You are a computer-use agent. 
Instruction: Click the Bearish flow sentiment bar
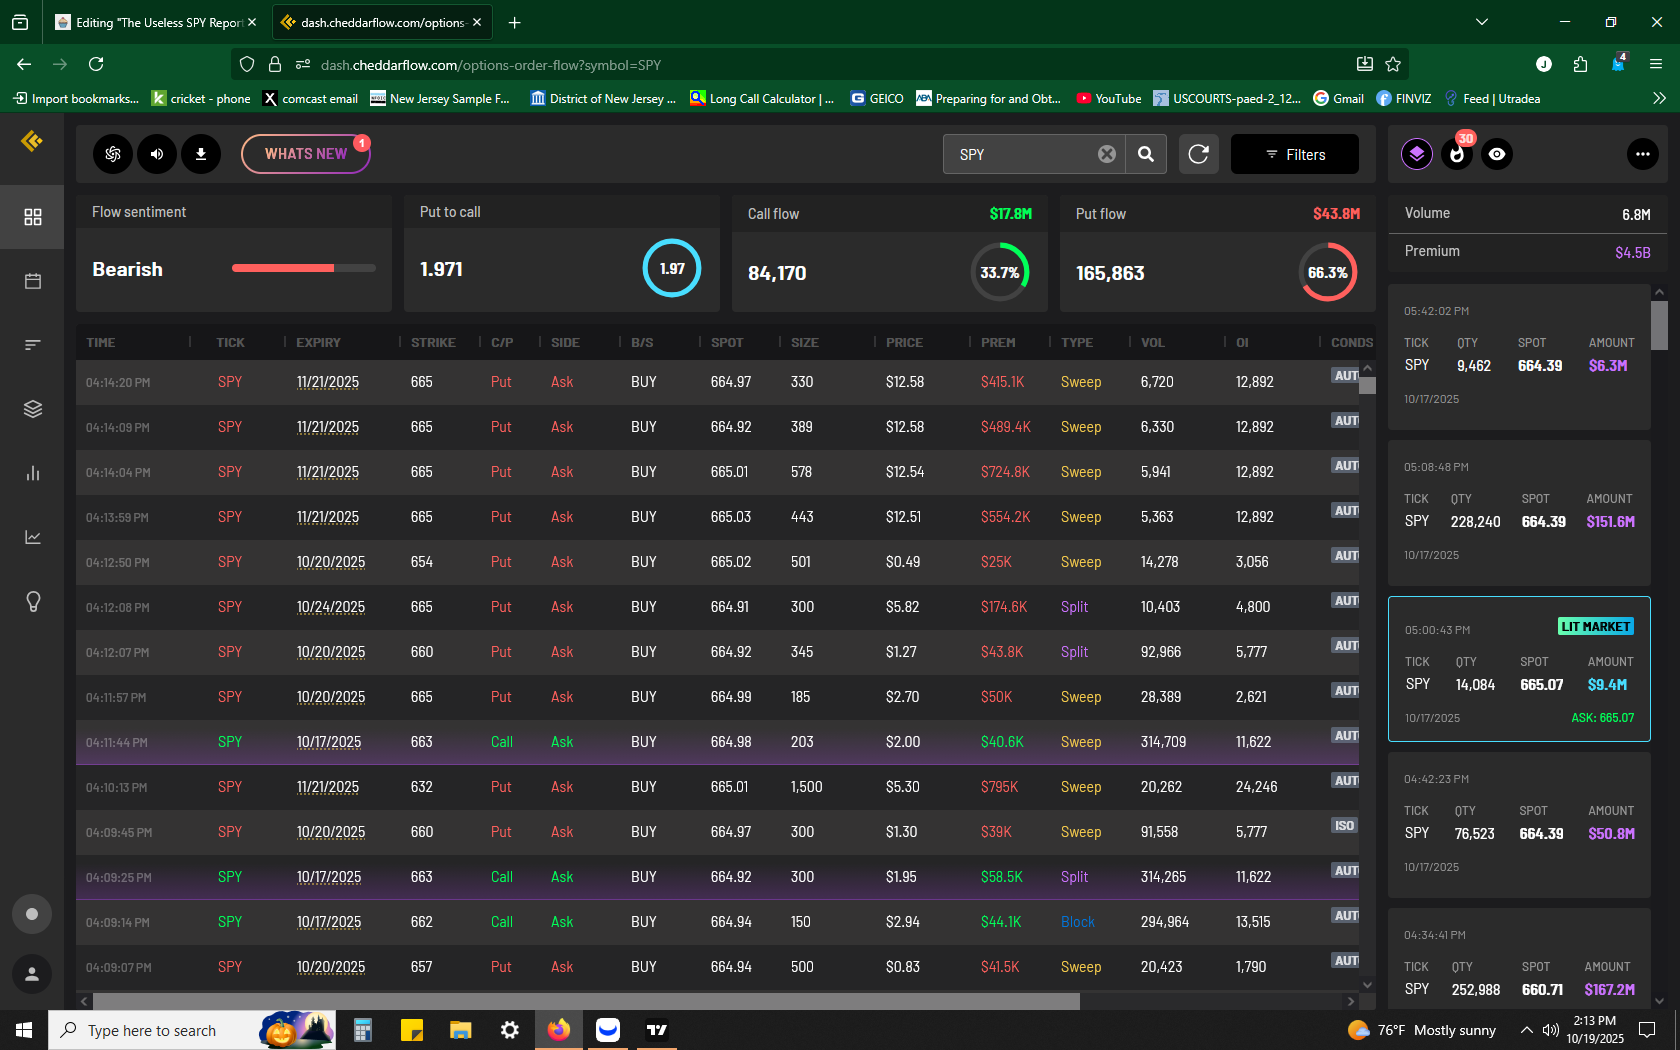304,268
